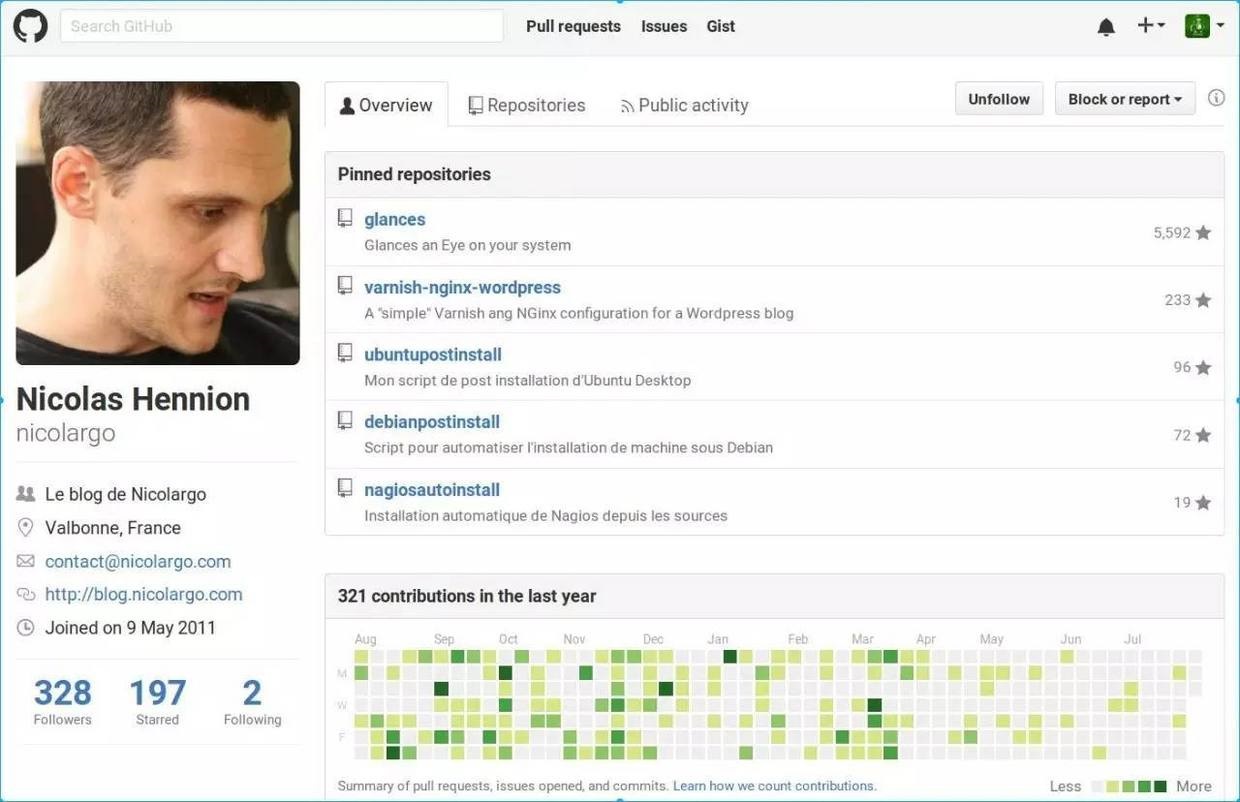Screen dimensions: 1240x802
Task: Open Pull requests in the top navigation
Action: [x=573, y=26]
